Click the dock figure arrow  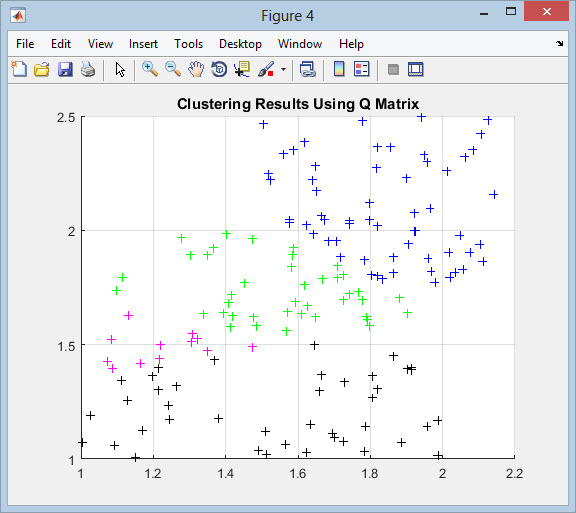point(559,43)
